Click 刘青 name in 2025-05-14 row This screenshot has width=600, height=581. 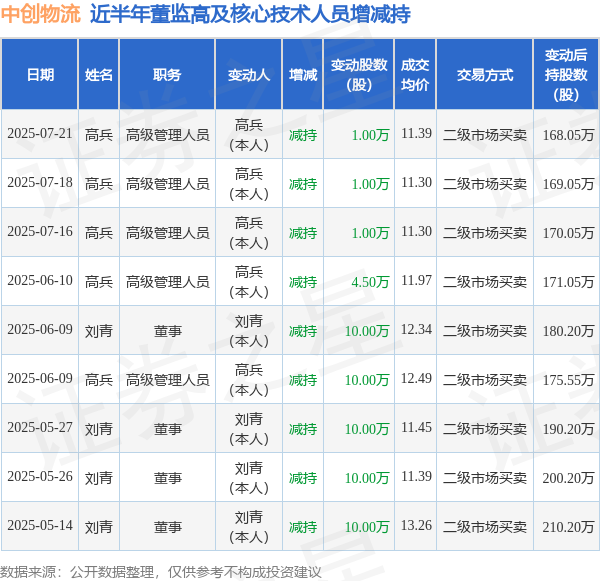tap(99, 527)
